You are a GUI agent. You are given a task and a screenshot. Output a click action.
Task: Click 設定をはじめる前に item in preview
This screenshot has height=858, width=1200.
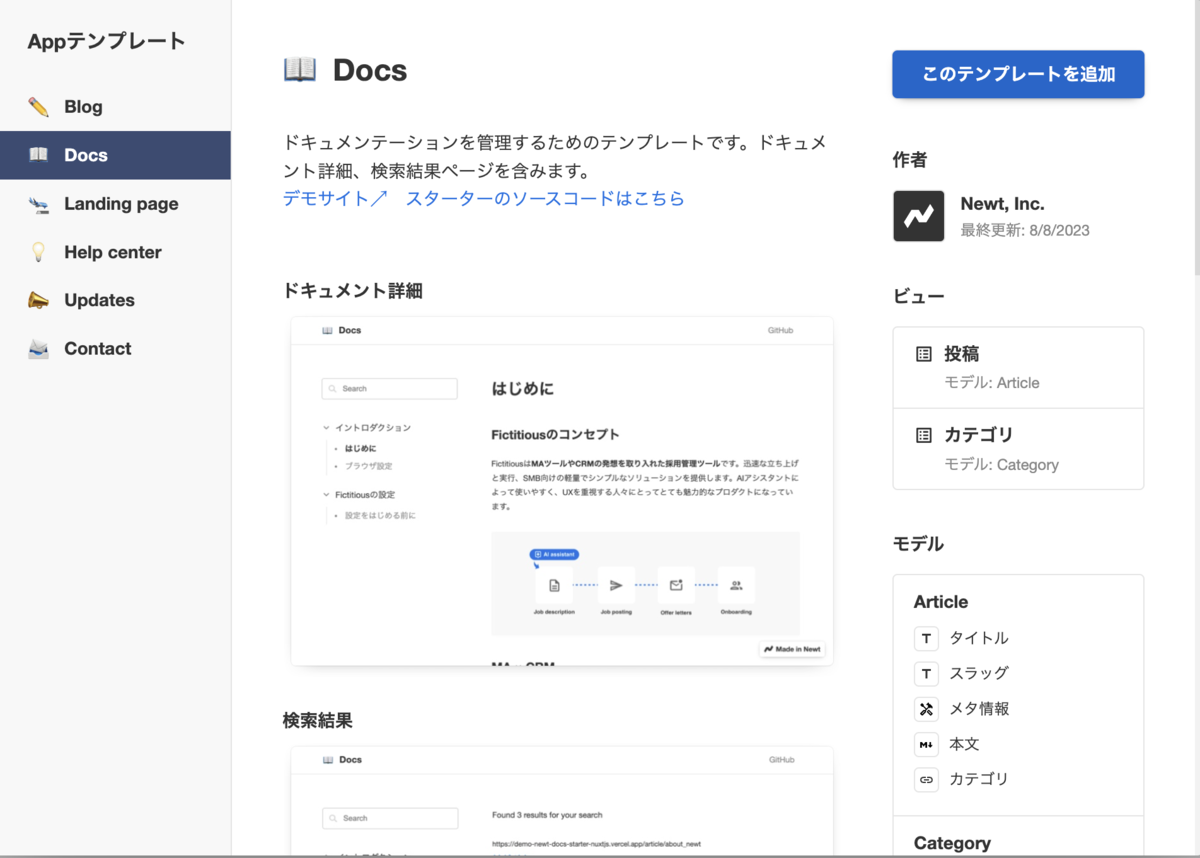(380, 516)
